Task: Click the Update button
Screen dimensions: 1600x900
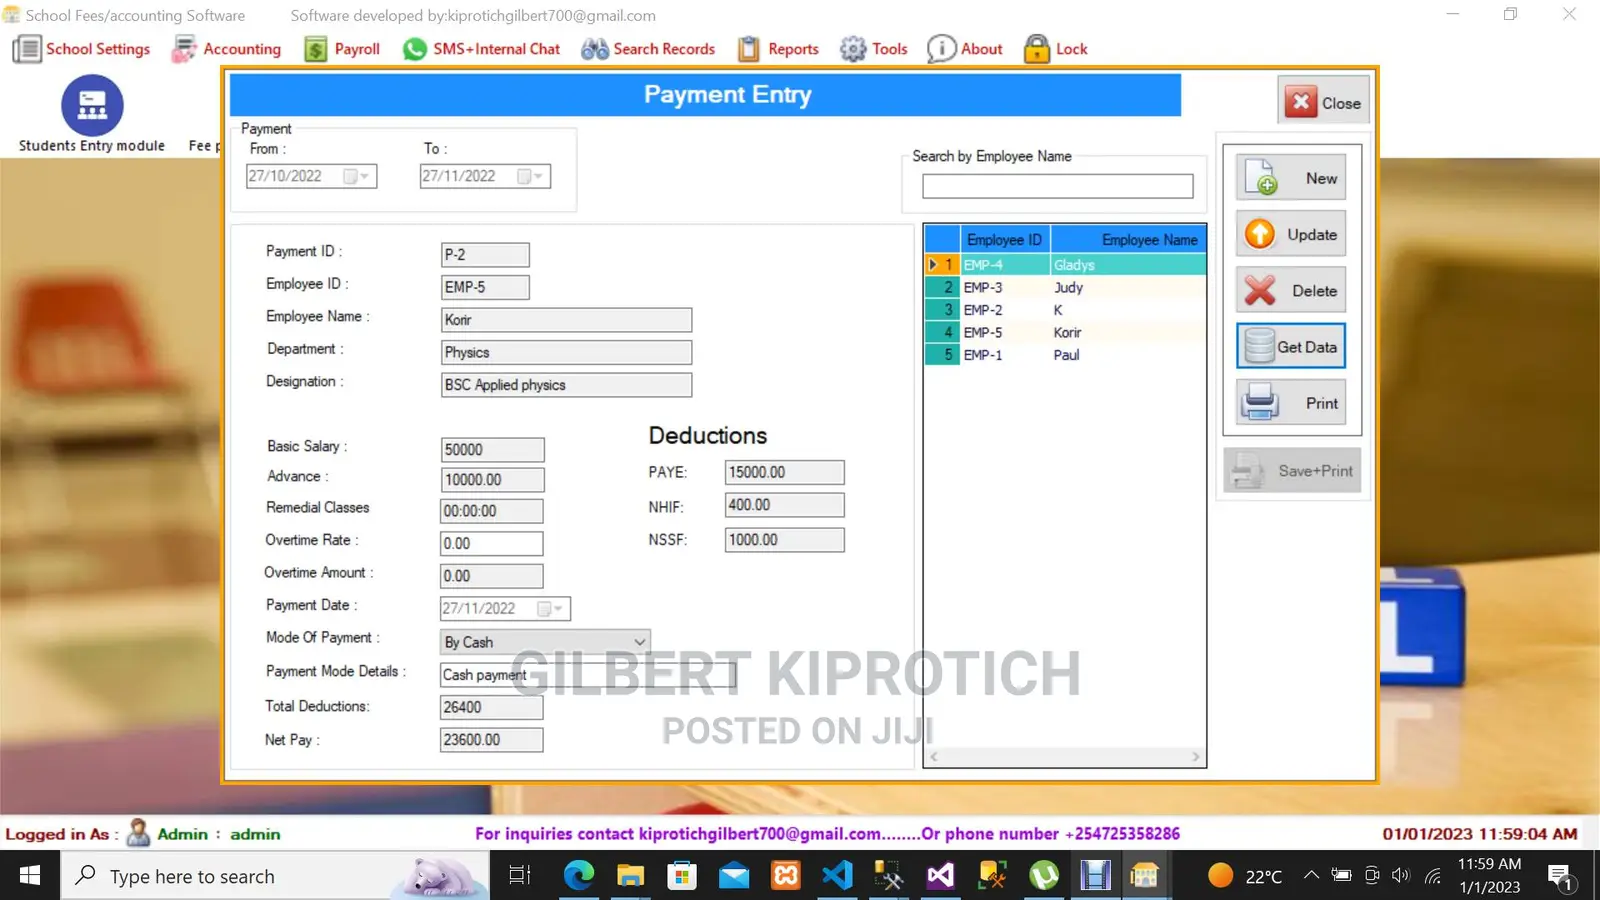Action: 1291,234
